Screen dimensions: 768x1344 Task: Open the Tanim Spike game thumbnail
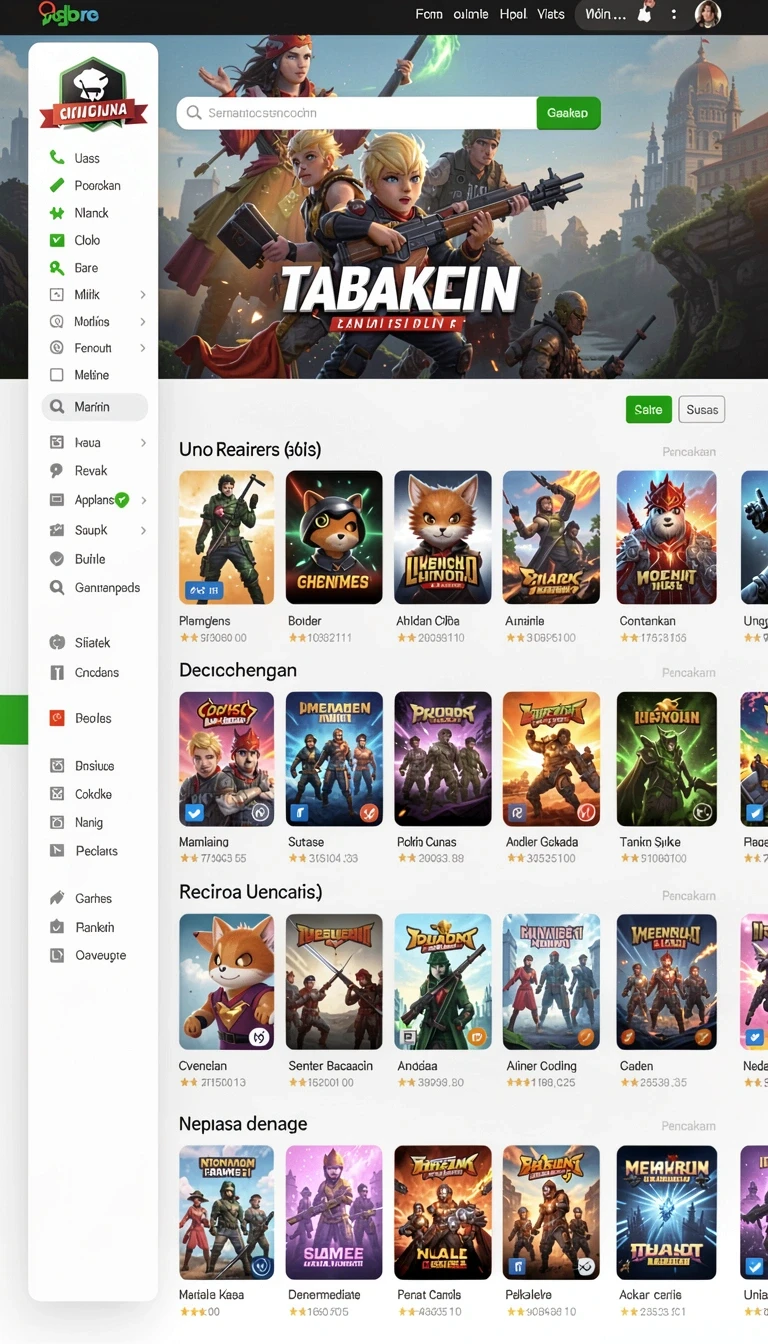(x=667, y=759)
